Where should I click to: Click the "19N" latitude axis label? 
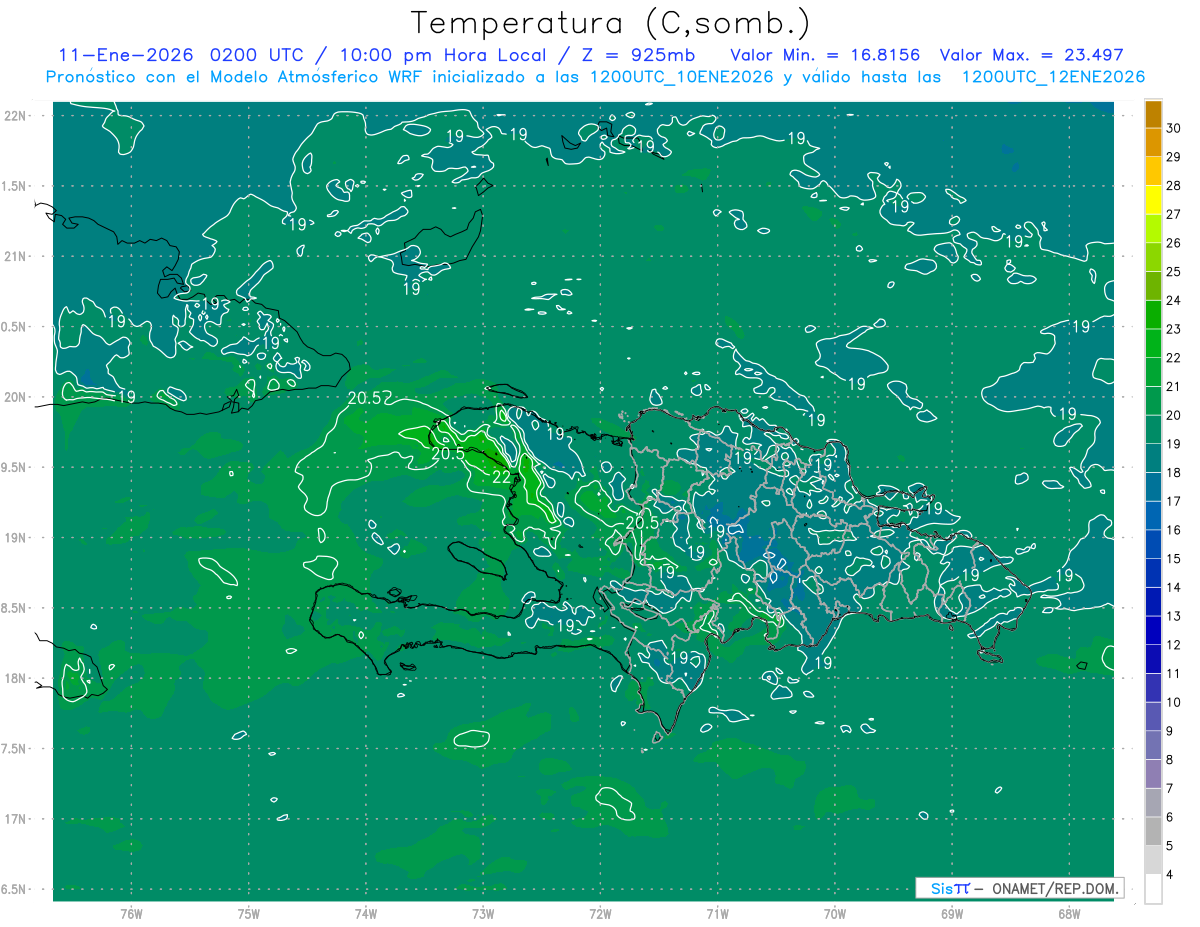point(16,537)
